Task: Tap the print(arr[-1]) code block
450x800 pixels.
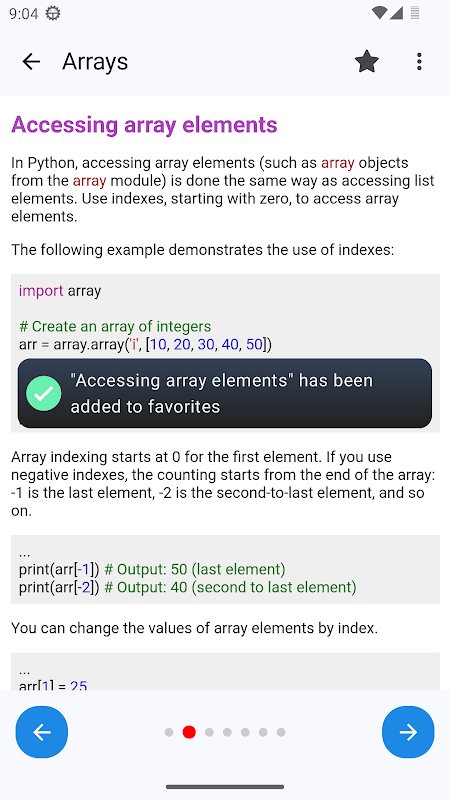Action: 226,569
